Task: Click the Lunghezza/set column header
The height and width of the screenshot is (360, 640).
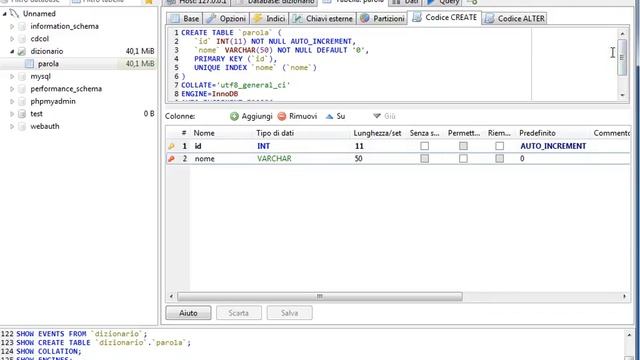Action: 378,133
